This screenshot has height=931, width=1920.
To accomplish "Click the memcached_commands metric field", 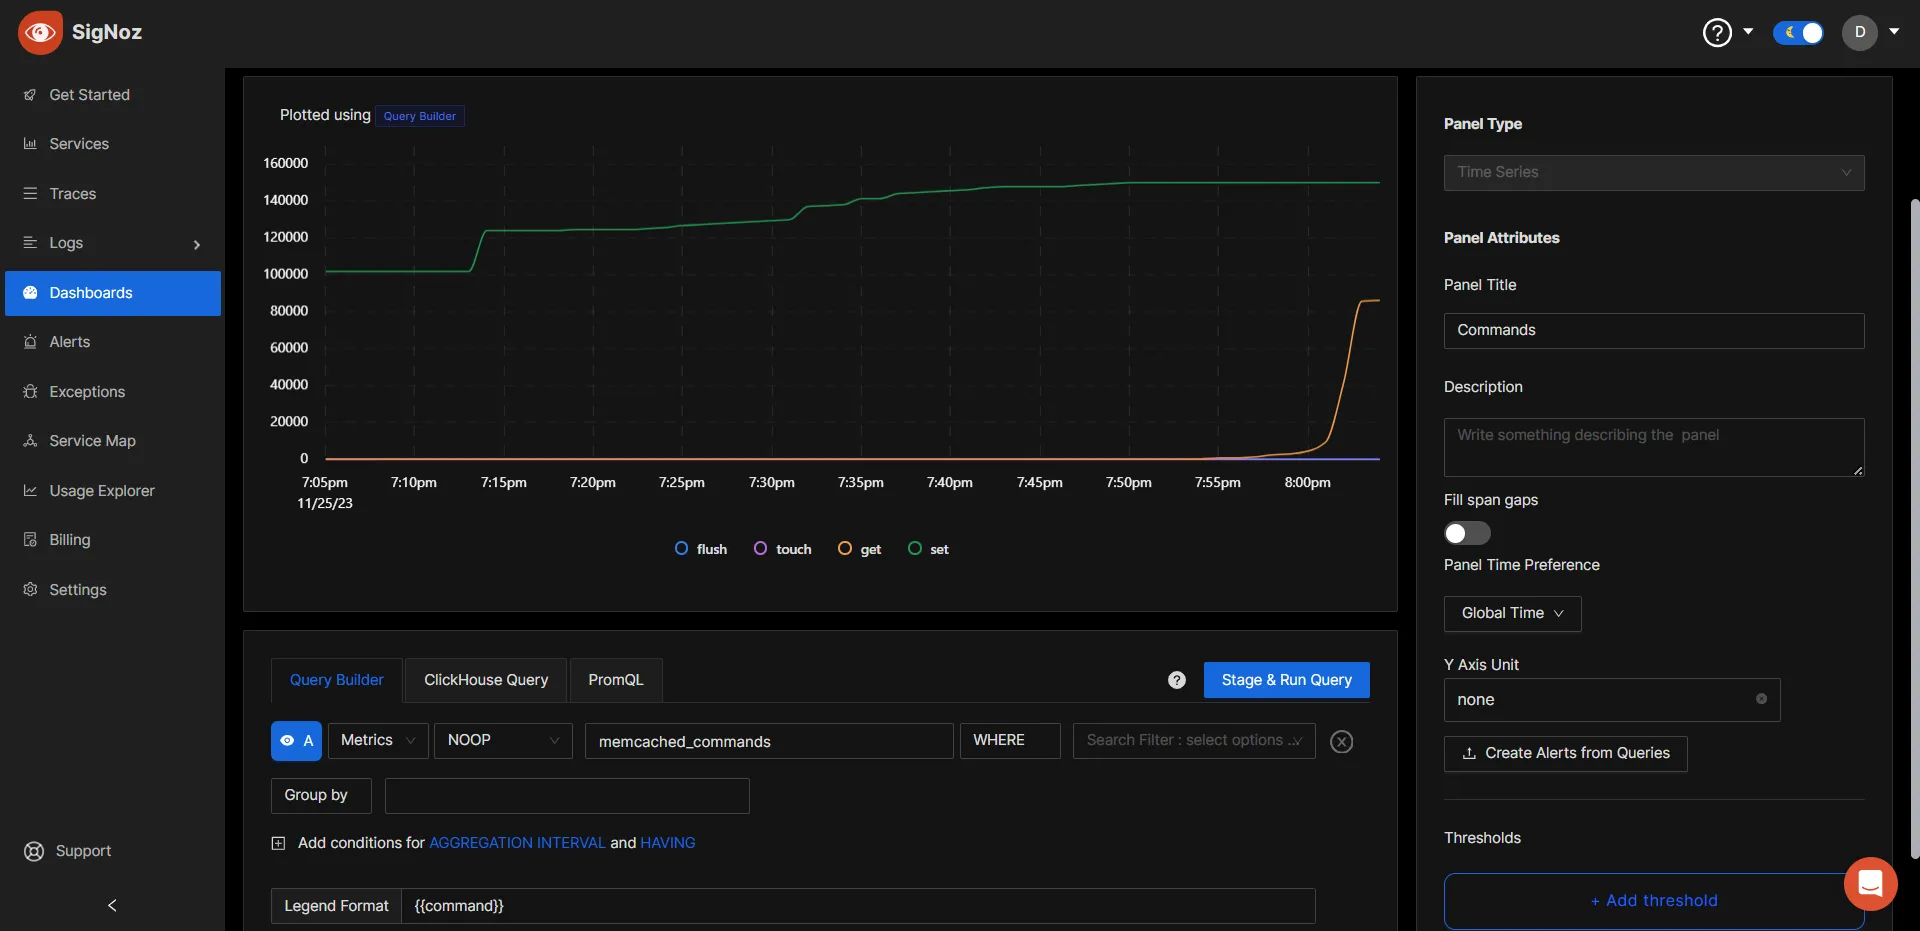I will click(x=769, y=741).
